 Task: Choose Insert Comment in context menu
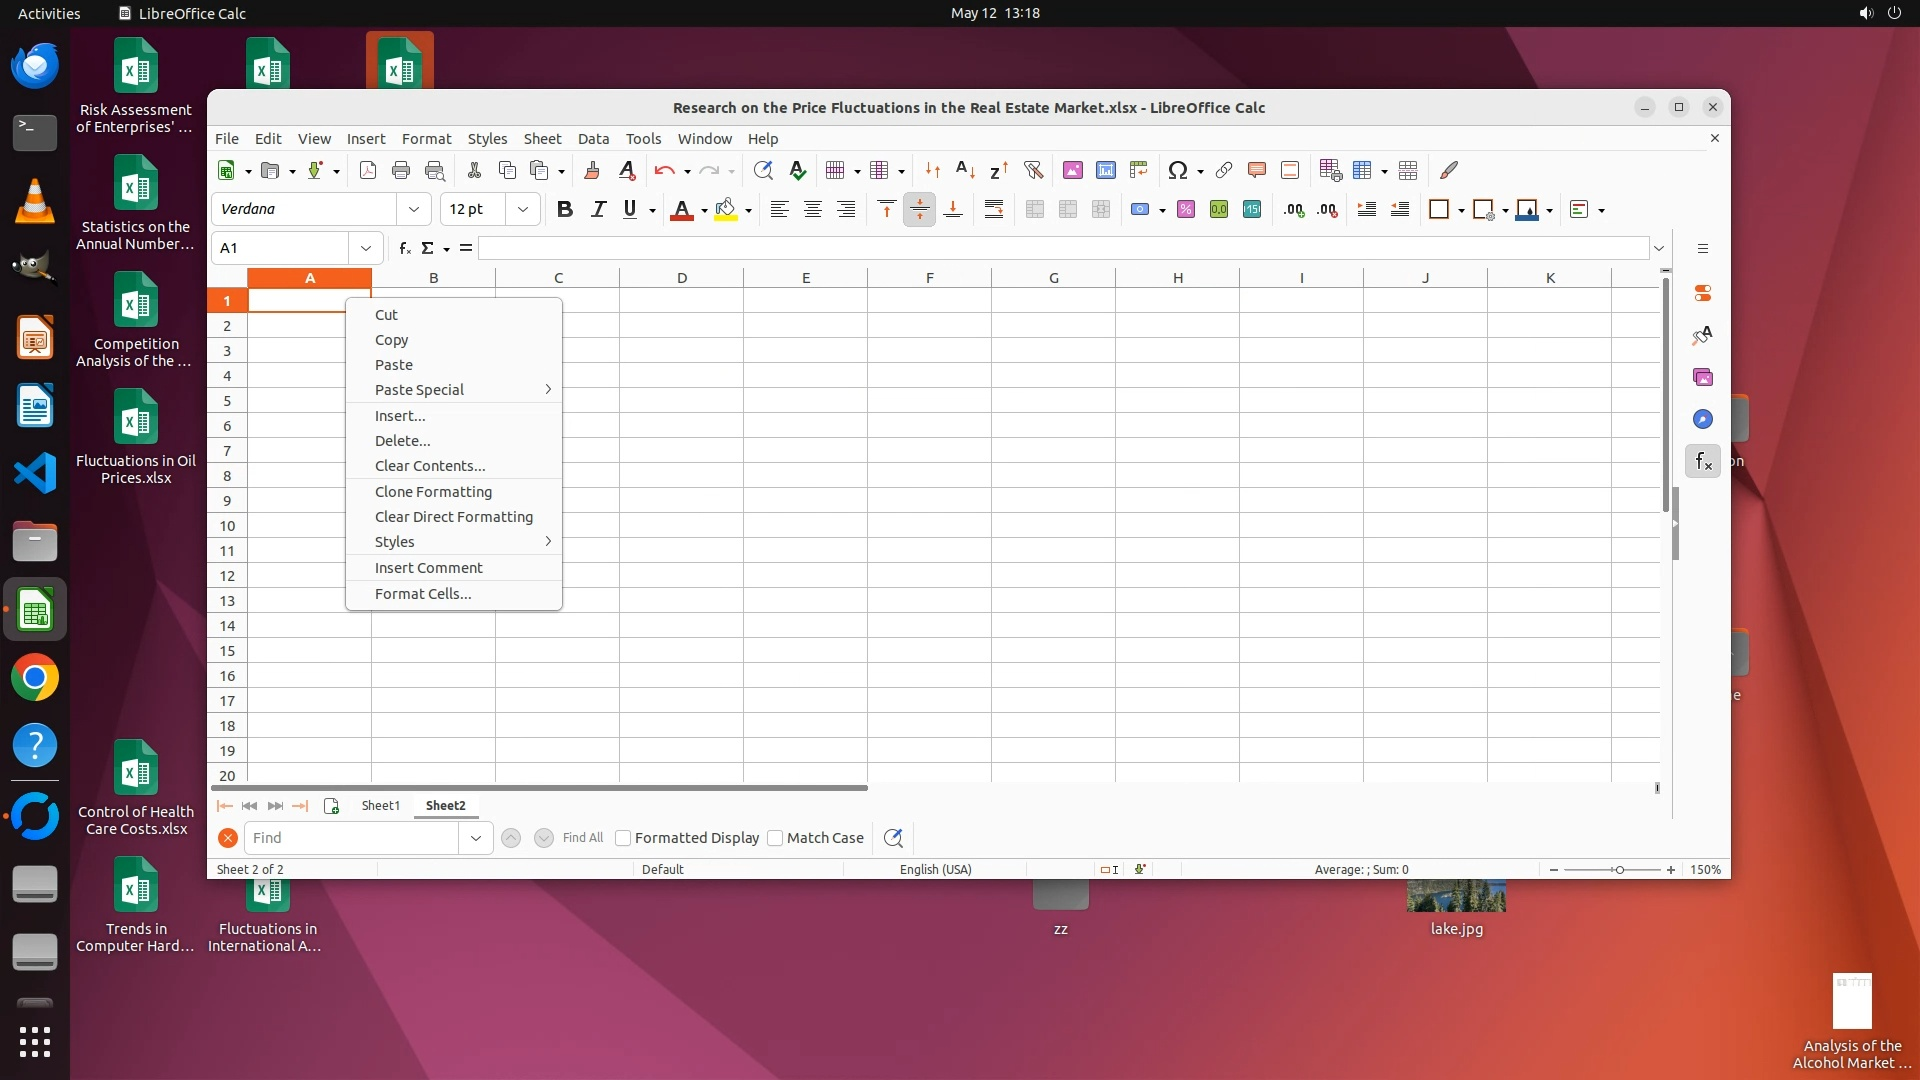pyautogui.click(x=428, y=568)
